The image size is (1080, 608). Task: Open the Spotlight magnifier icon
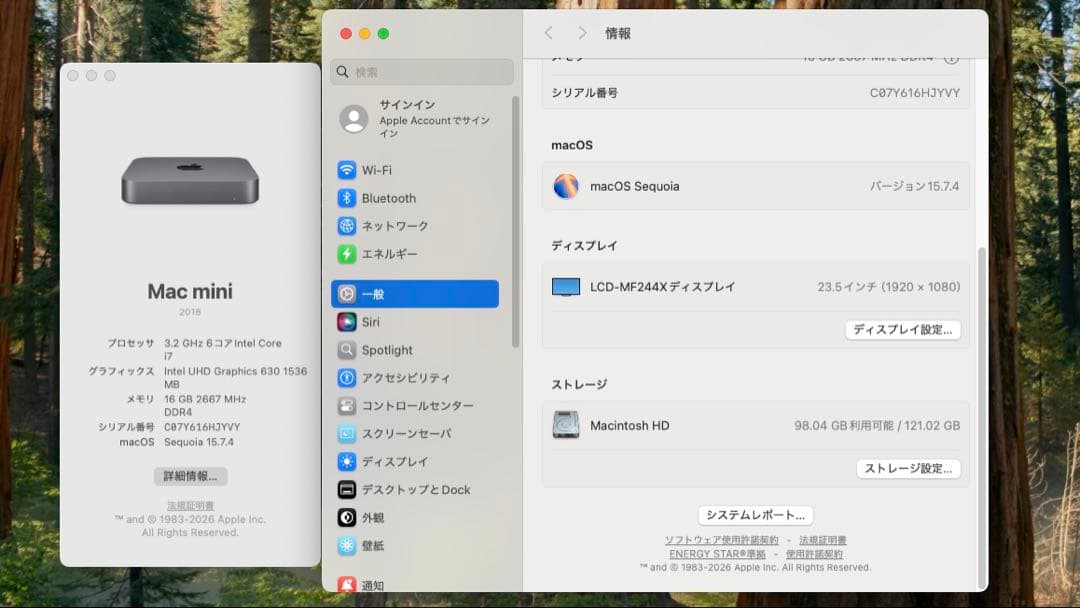pos(346,350)
